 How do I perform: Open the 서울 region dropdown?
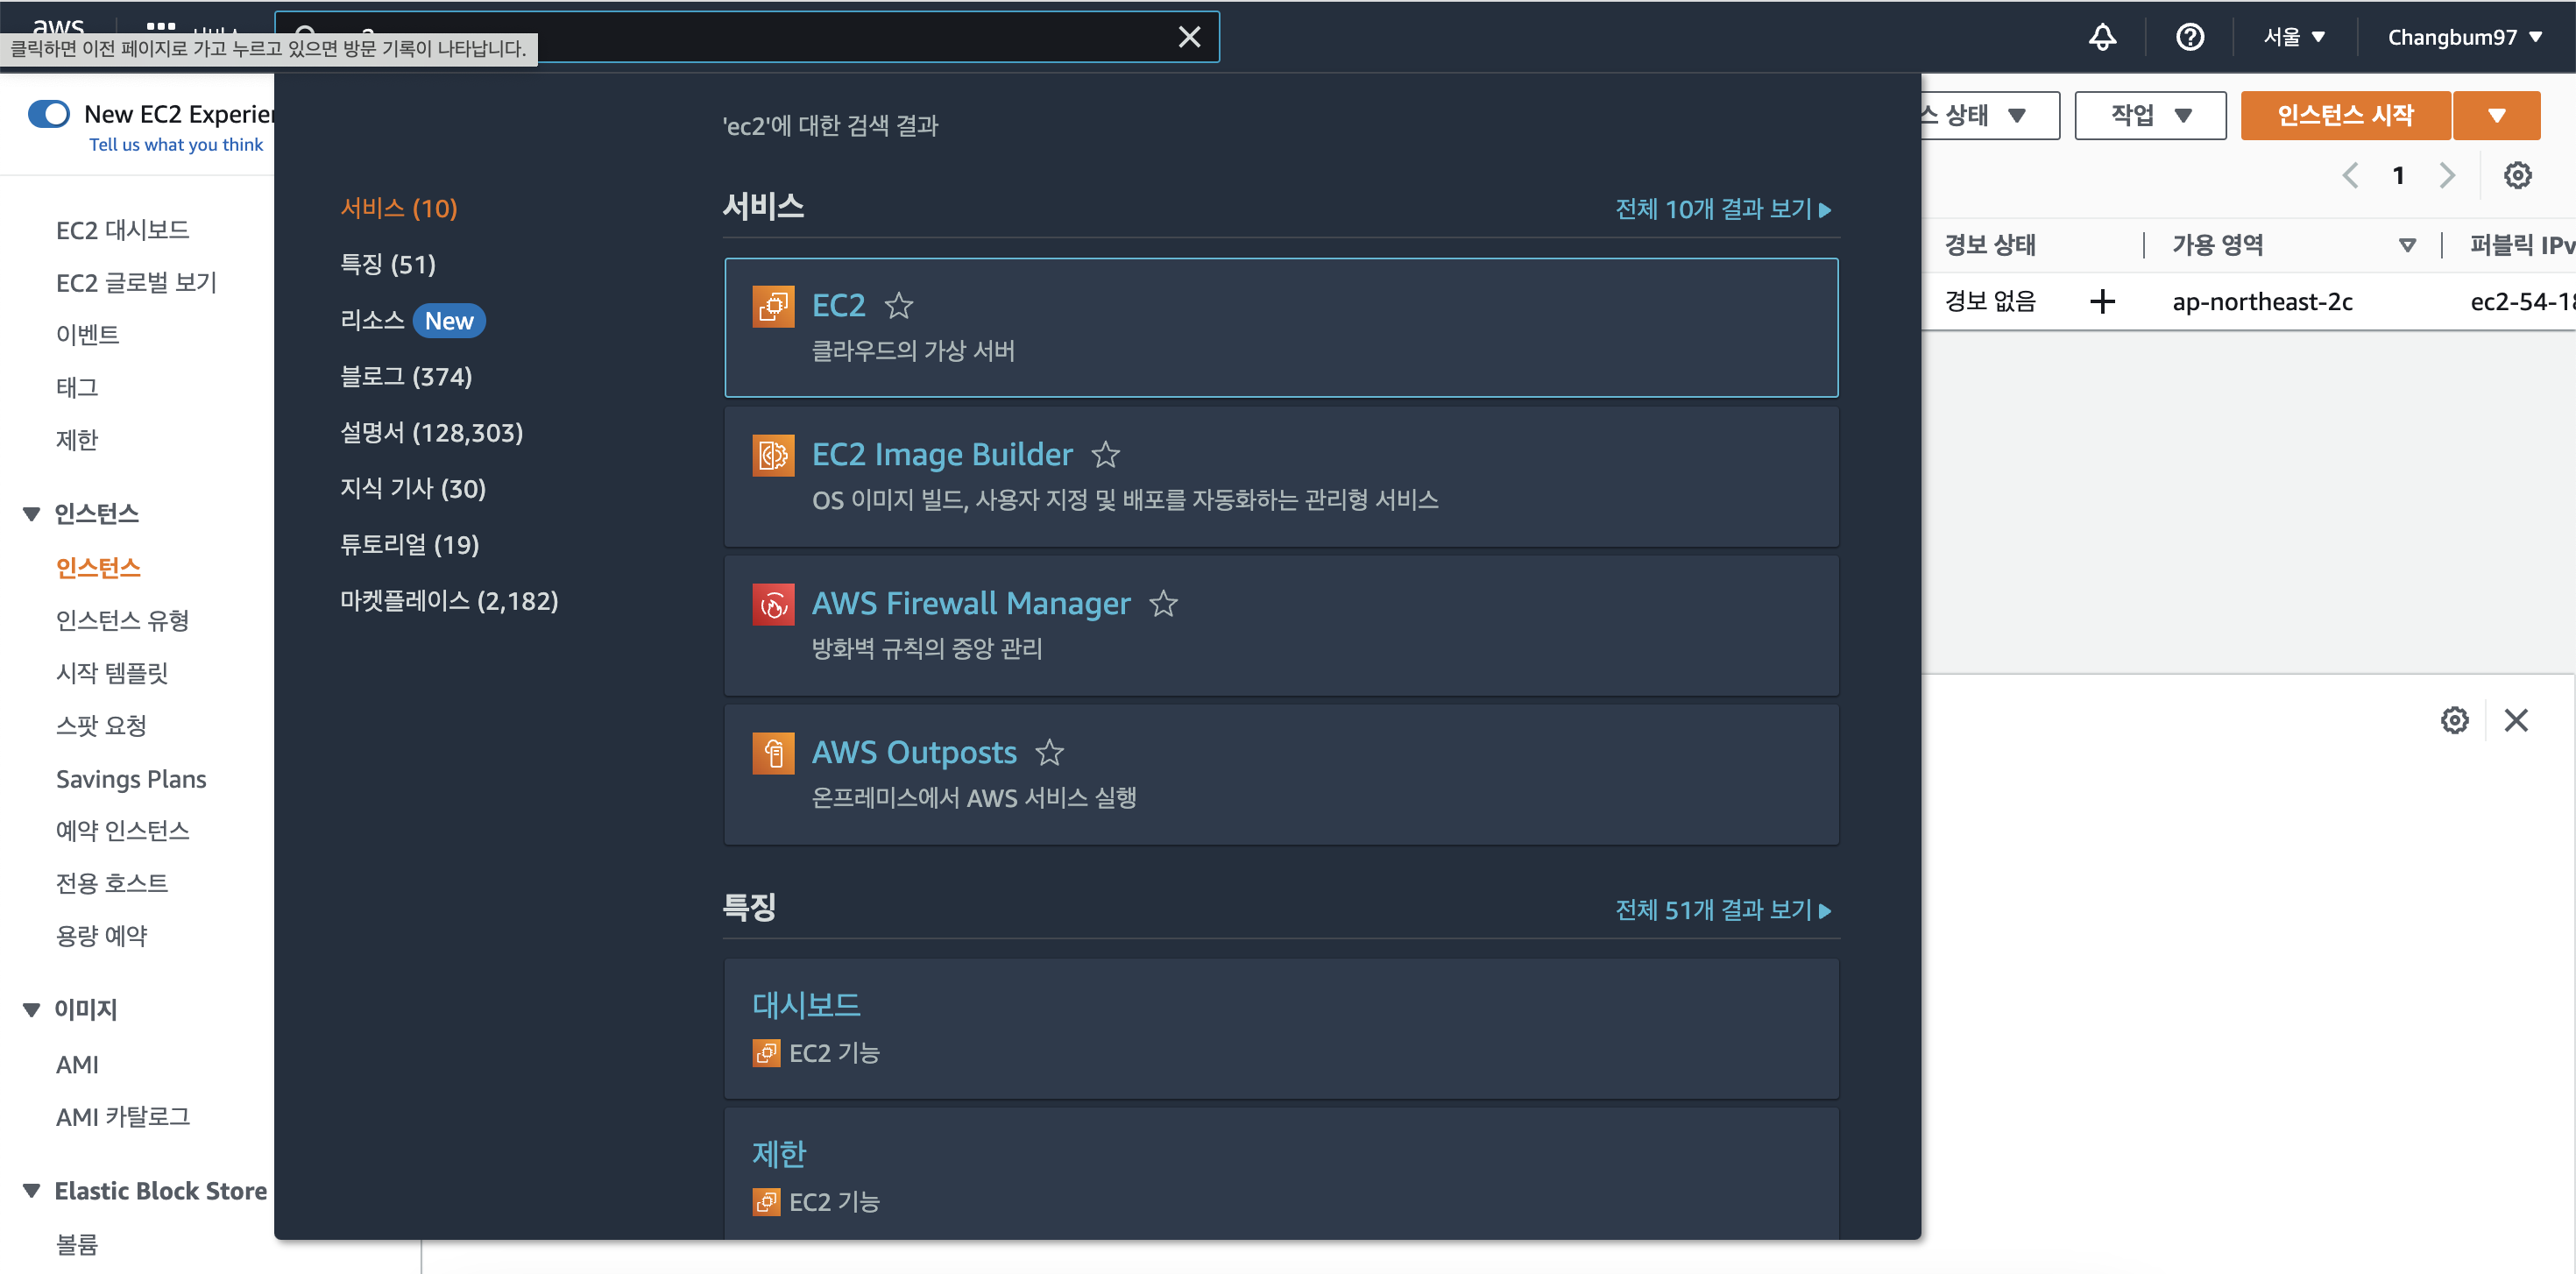point(2294,37)
